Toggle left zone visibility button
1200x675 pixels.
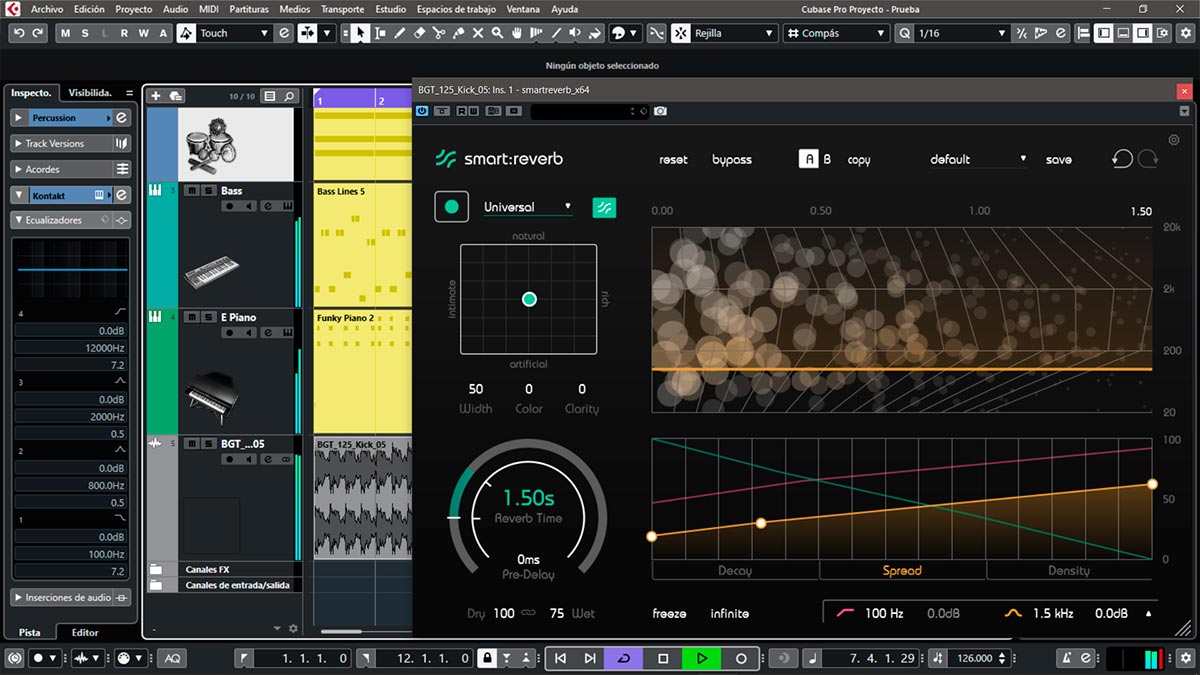coord(1103,33)
